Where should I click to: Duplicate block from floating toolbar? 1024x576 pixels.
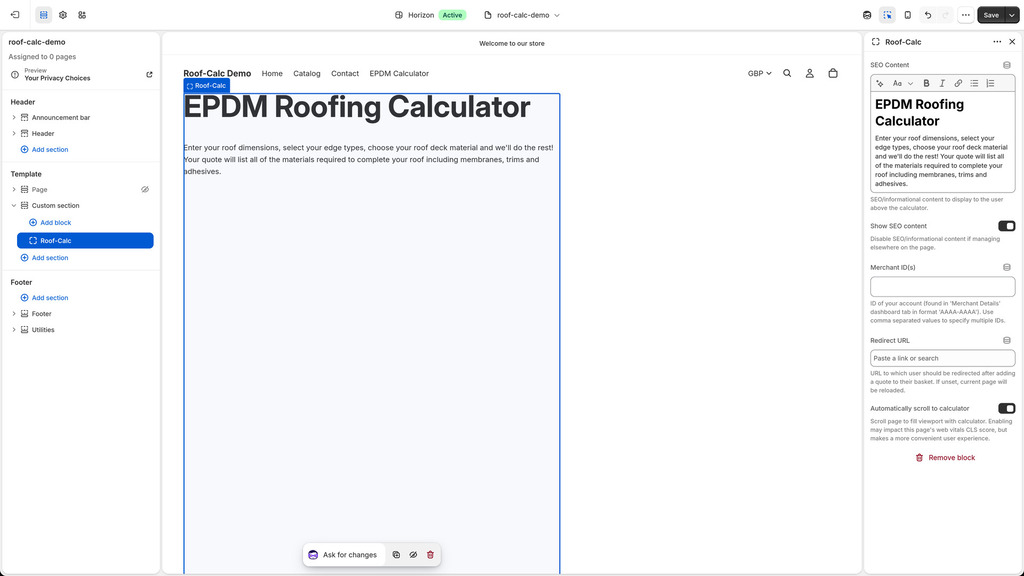point(396,554)
